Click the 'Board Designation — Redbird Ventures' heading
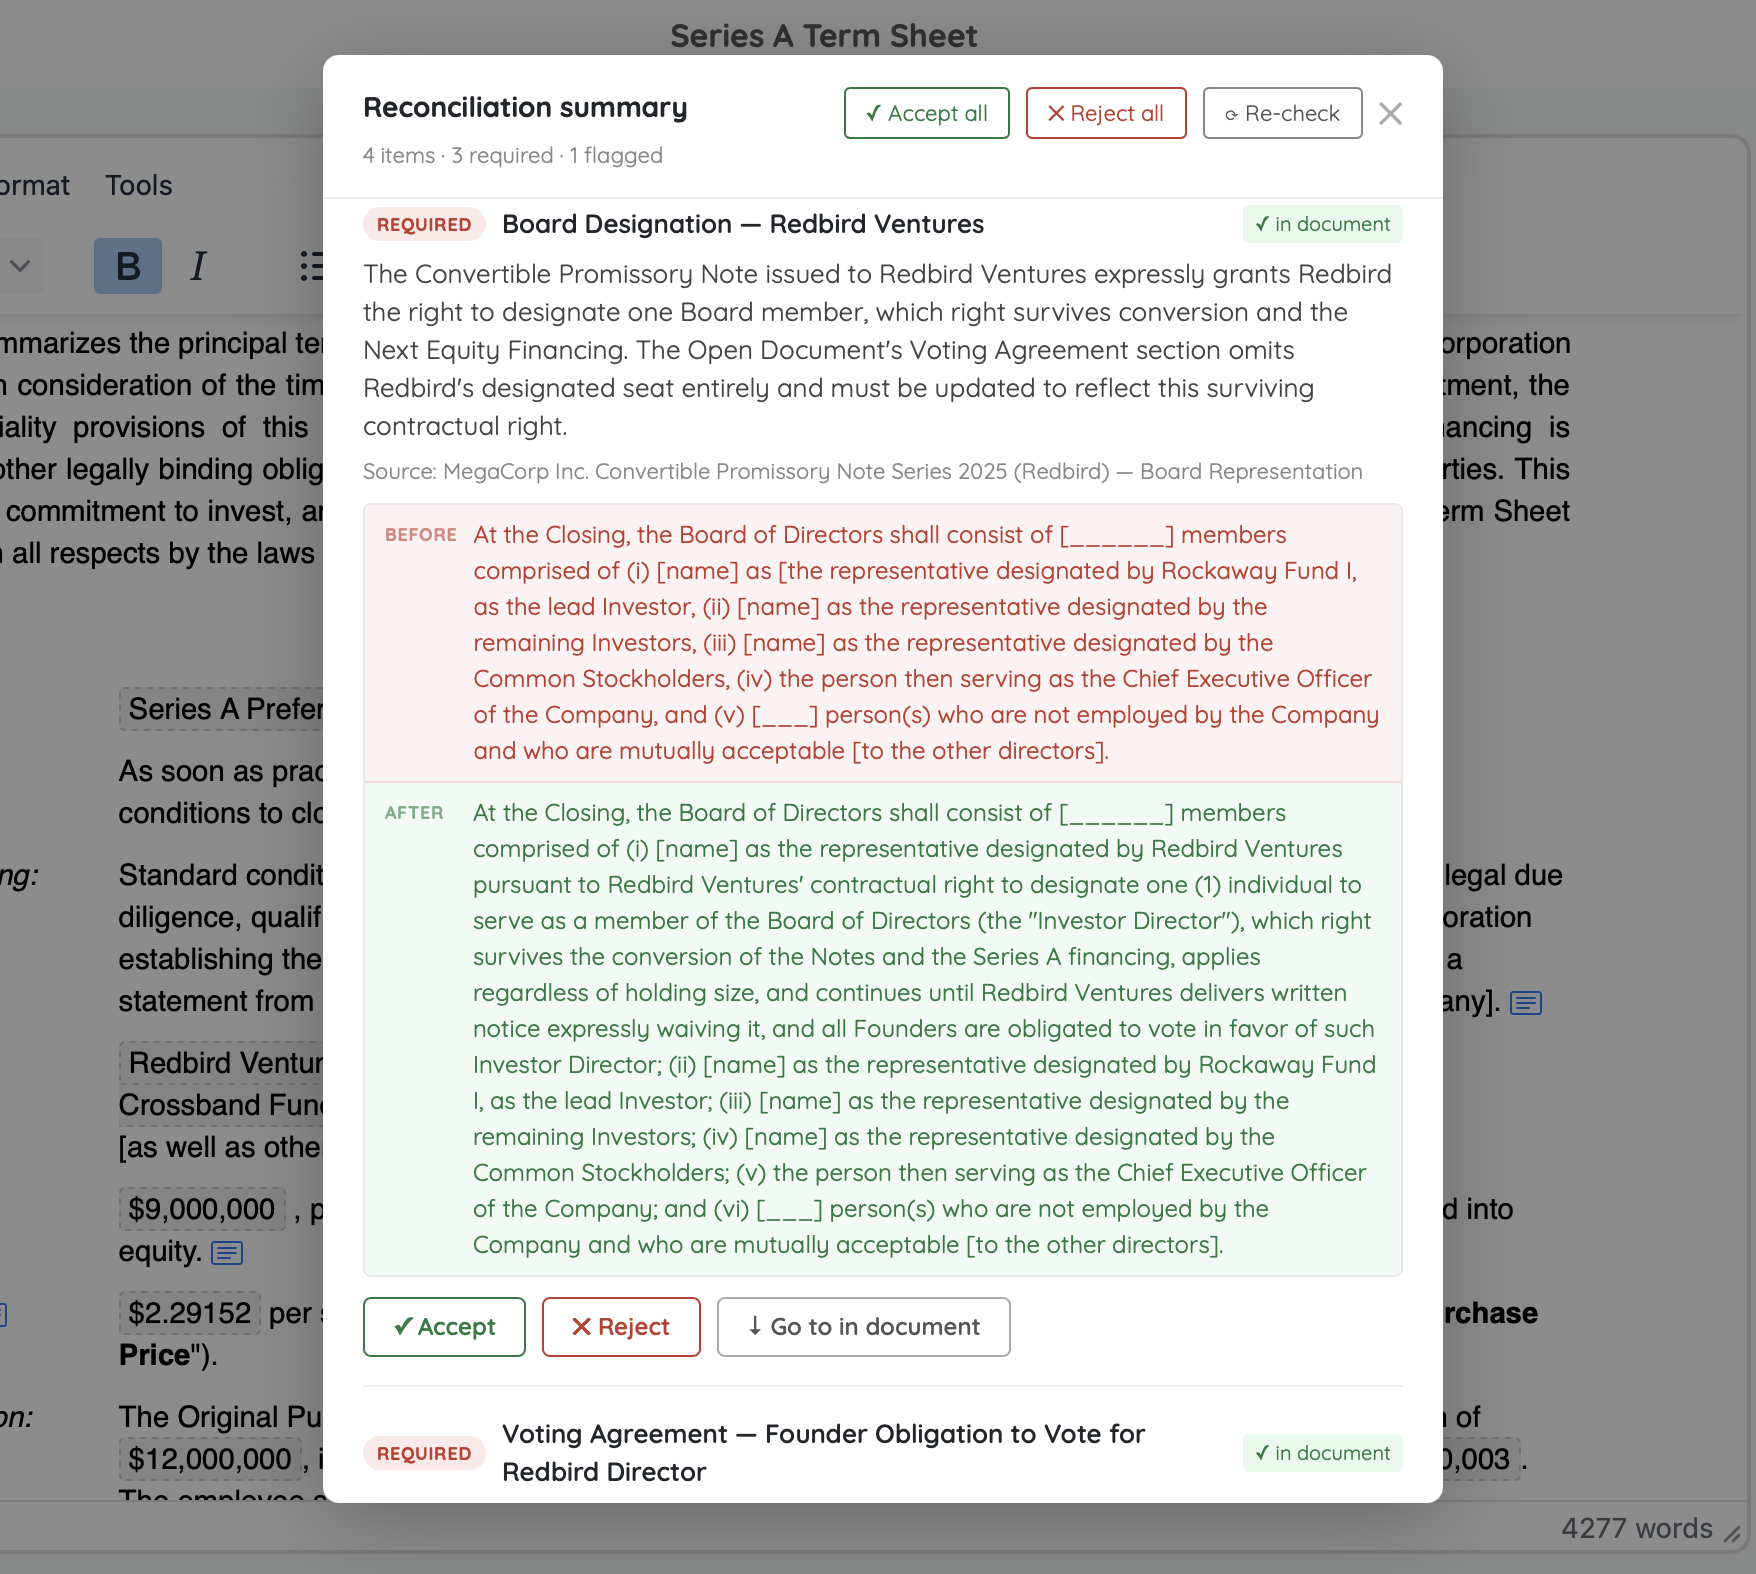 pyautogui.click(x=743, y=224)
